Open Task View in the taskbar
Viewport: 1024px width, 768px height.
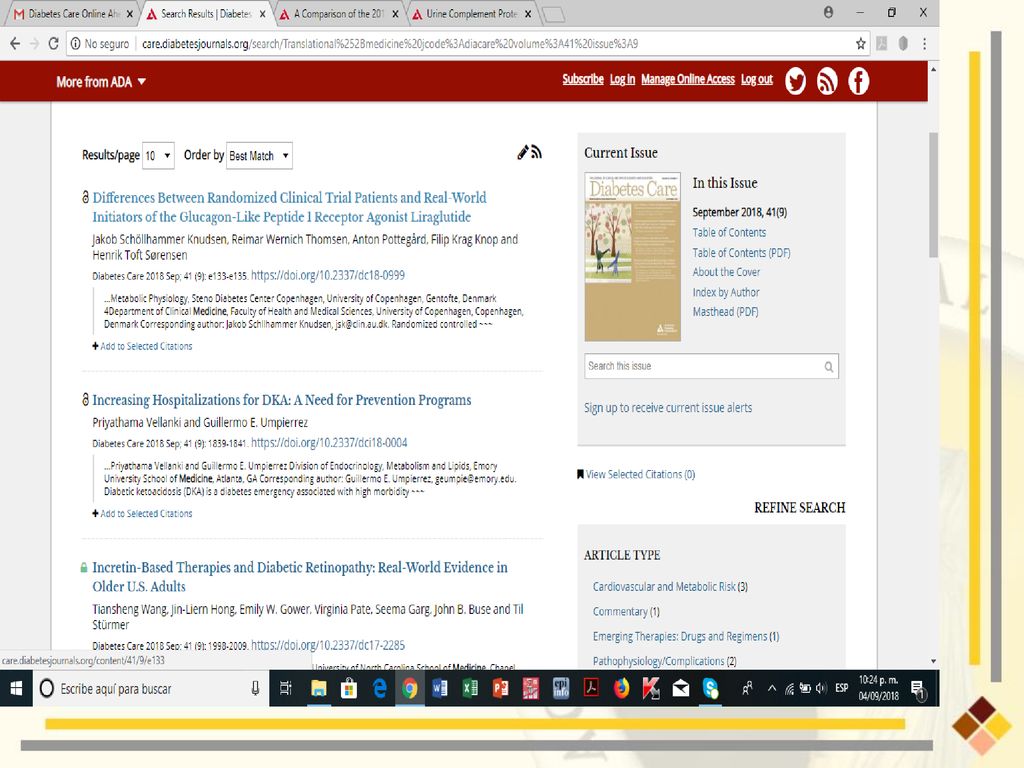(x=285, y=688)
